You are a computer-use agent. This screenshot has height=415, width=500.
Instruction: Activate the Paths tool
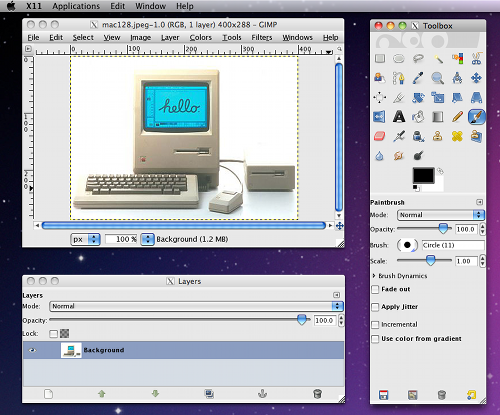point(399,78)
